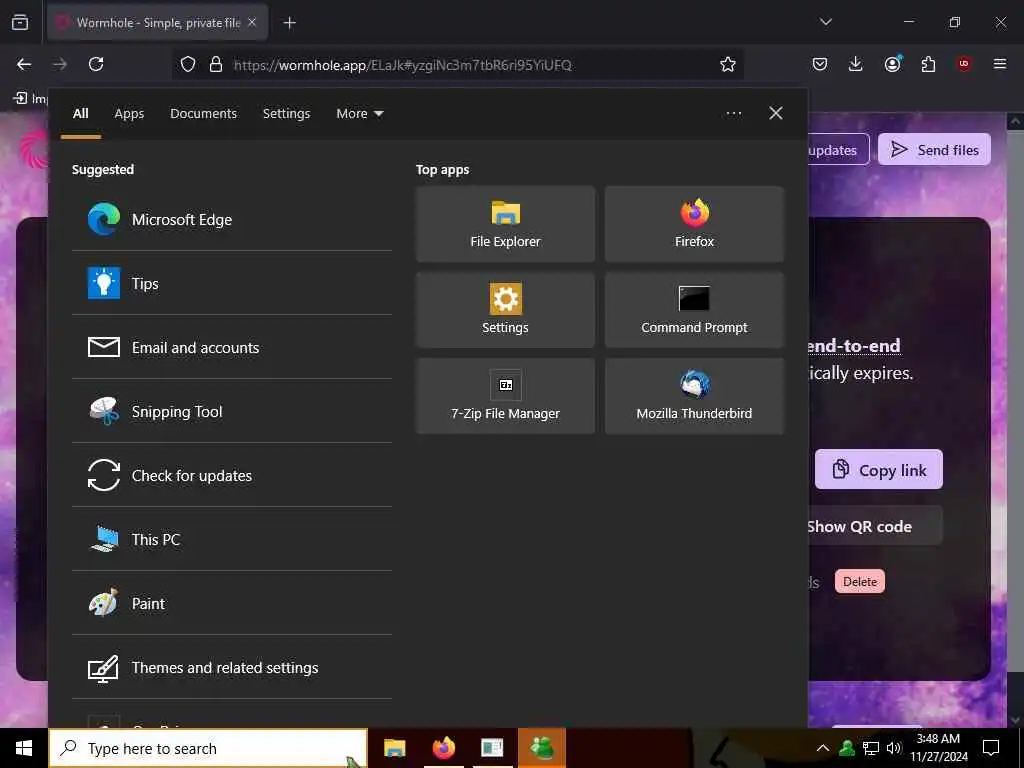The width and height of the screenshot is (1024, 768).
Task: Switch to the Apps search tab
Action: 129,114
